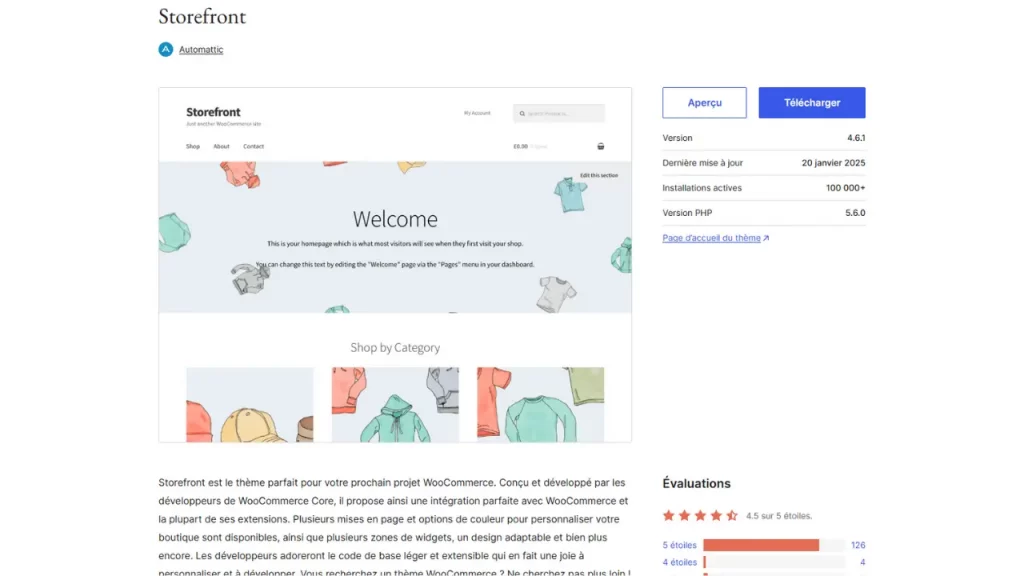Click the 5-star rating progress bar
The image size is (1024, 576).
(773, 545)
